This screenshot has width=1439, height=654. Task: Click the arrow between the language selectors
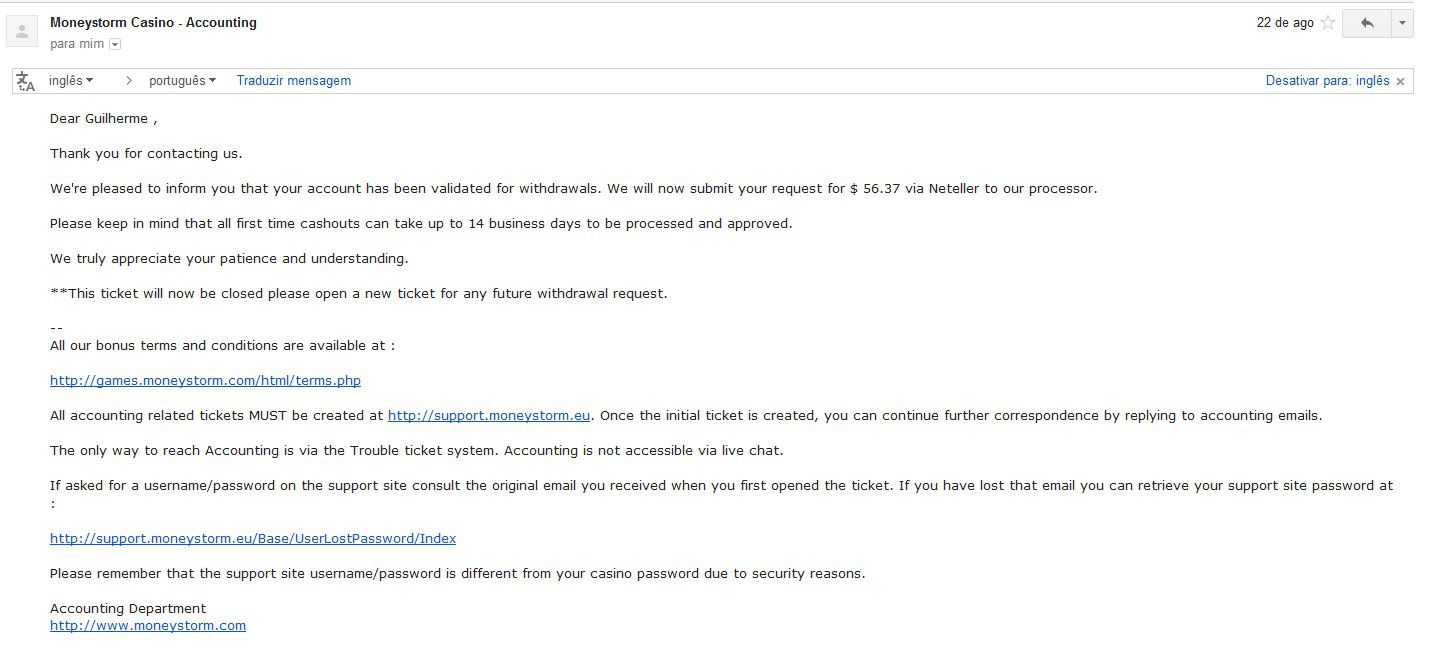point(129,81)
